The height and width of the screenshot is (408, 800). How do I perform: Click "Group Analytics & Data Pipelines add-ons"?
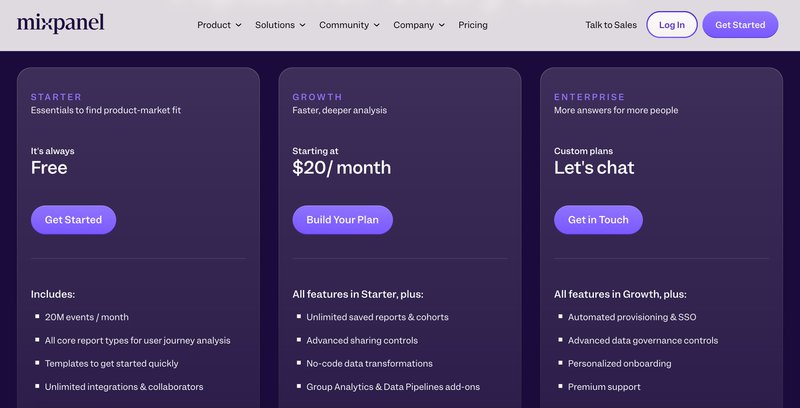[x=393, y=387]
